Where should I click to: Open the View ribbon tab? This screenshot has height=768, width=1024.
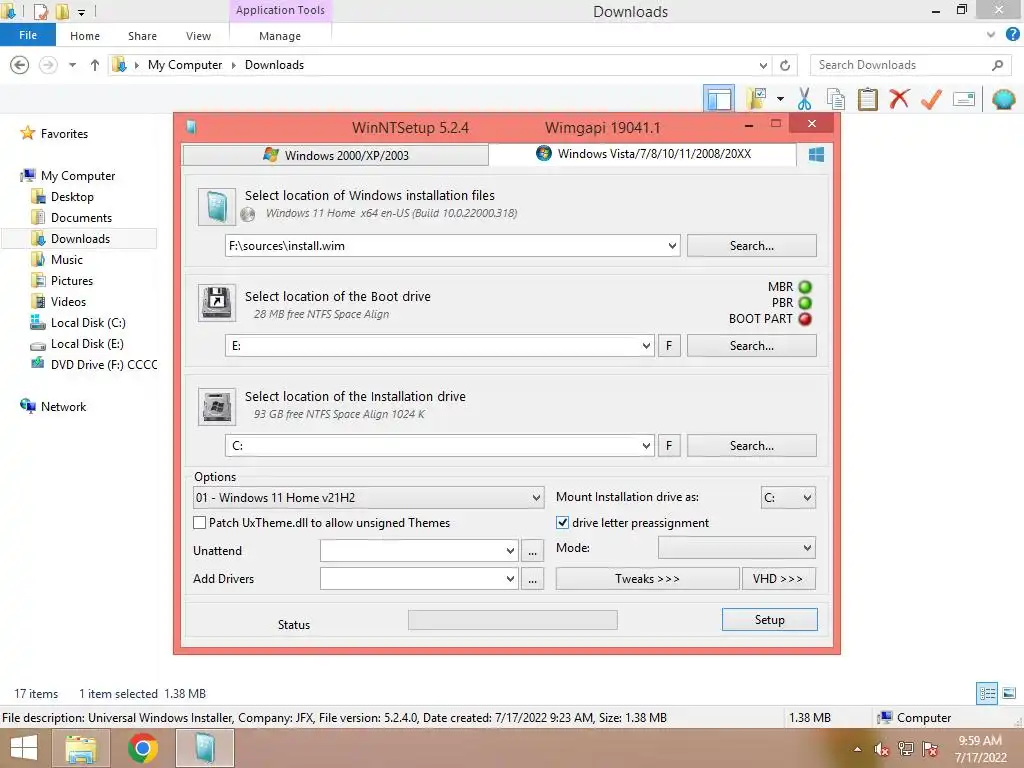198,36
